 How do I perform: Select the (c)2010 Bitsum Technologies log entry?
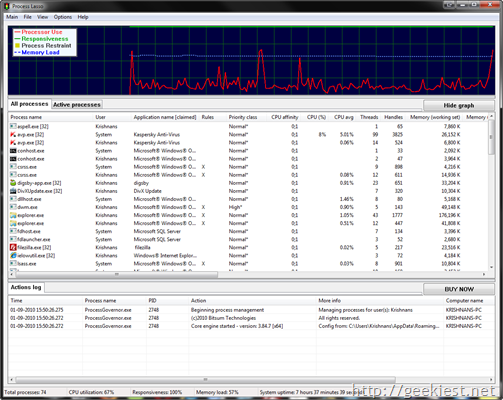click(x=223, y=318)
